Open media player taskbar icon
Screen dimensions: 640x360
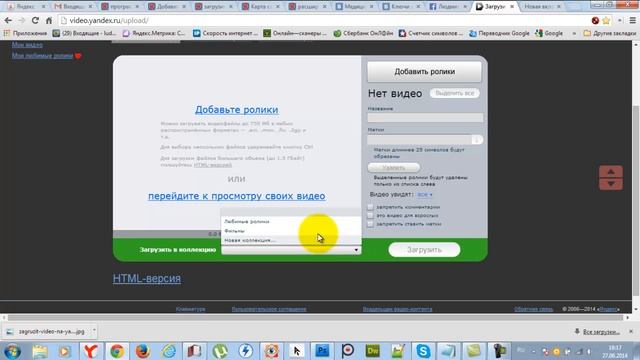coord(64,351)
